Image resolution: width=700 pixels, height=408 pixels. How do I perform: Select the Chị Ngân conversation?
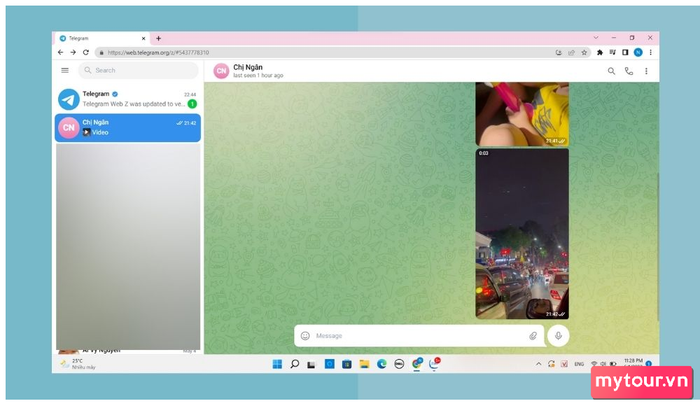click(x=128, y=128)
